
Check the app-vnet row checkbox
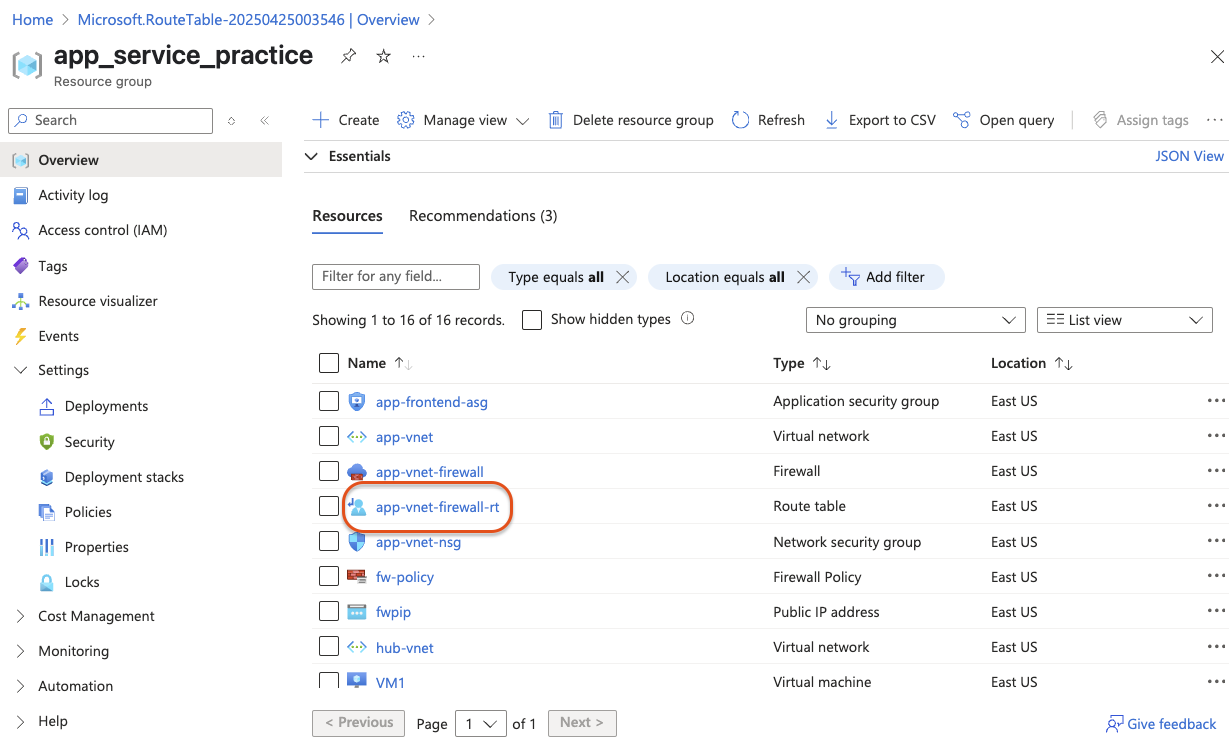tap(329, 436)
